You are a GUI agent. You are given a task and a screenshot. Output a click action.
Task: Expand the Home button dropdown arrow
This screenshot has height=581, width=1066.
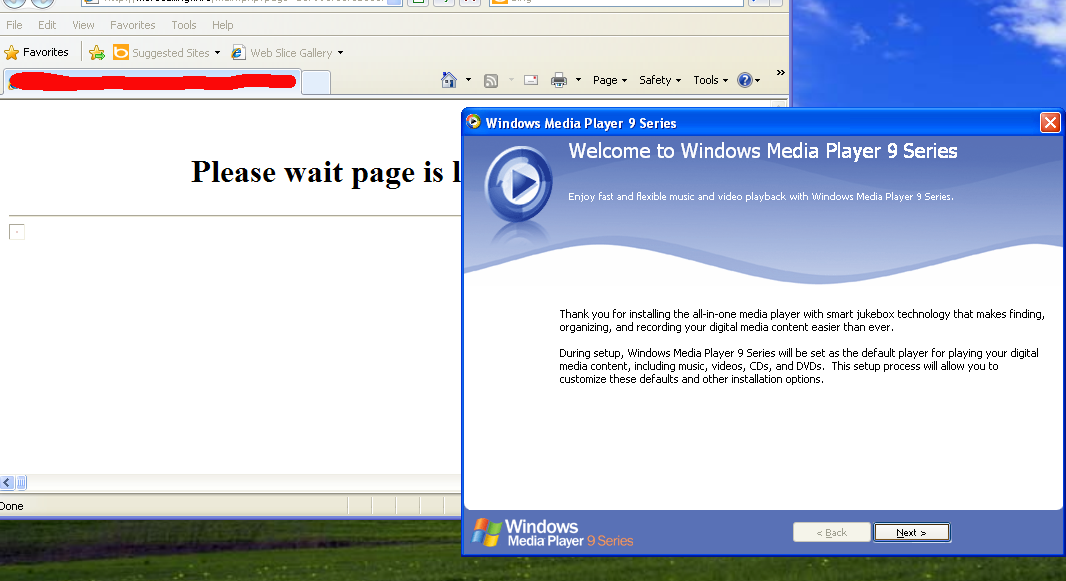click(468, 80)
